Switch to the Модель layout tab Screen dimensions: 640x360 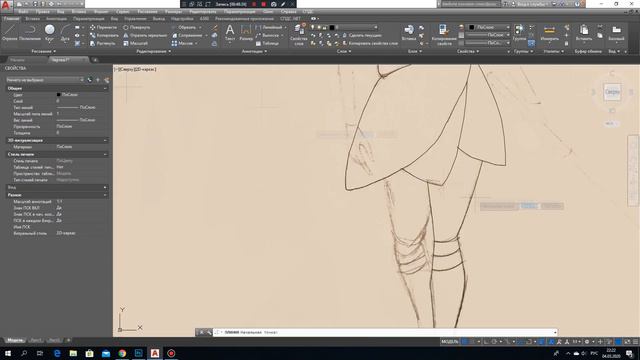(15, 340)
